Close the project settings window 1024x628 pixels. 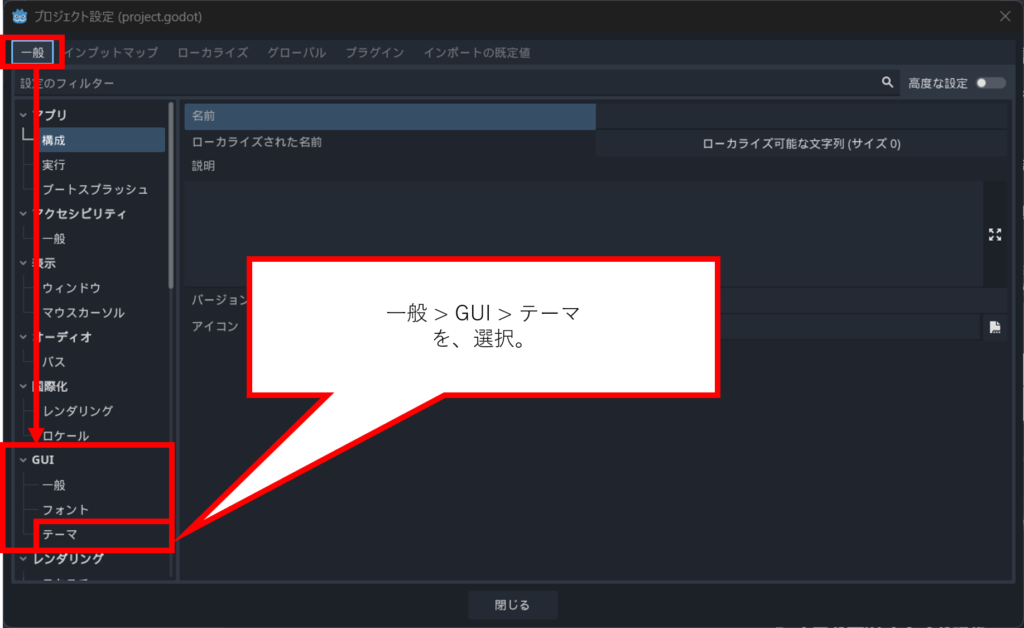click(1004, 16)
